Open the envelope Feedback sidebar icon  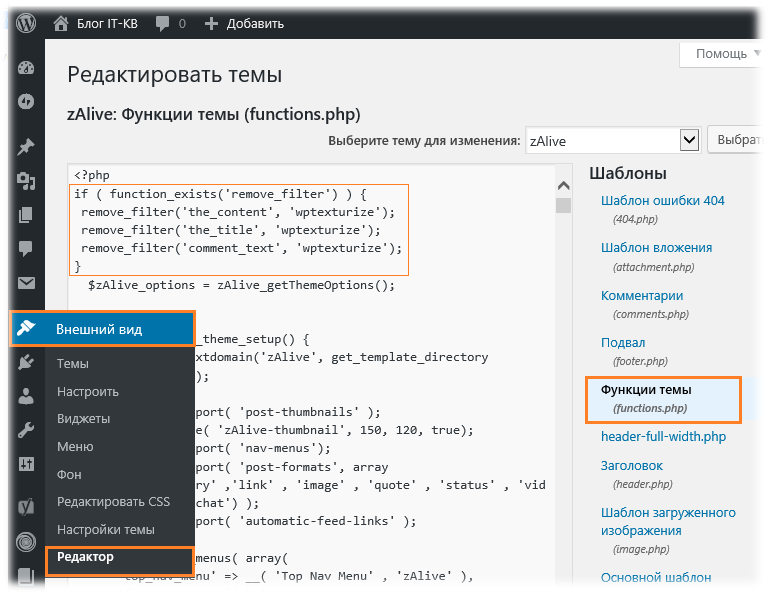(x=26, y=283)
